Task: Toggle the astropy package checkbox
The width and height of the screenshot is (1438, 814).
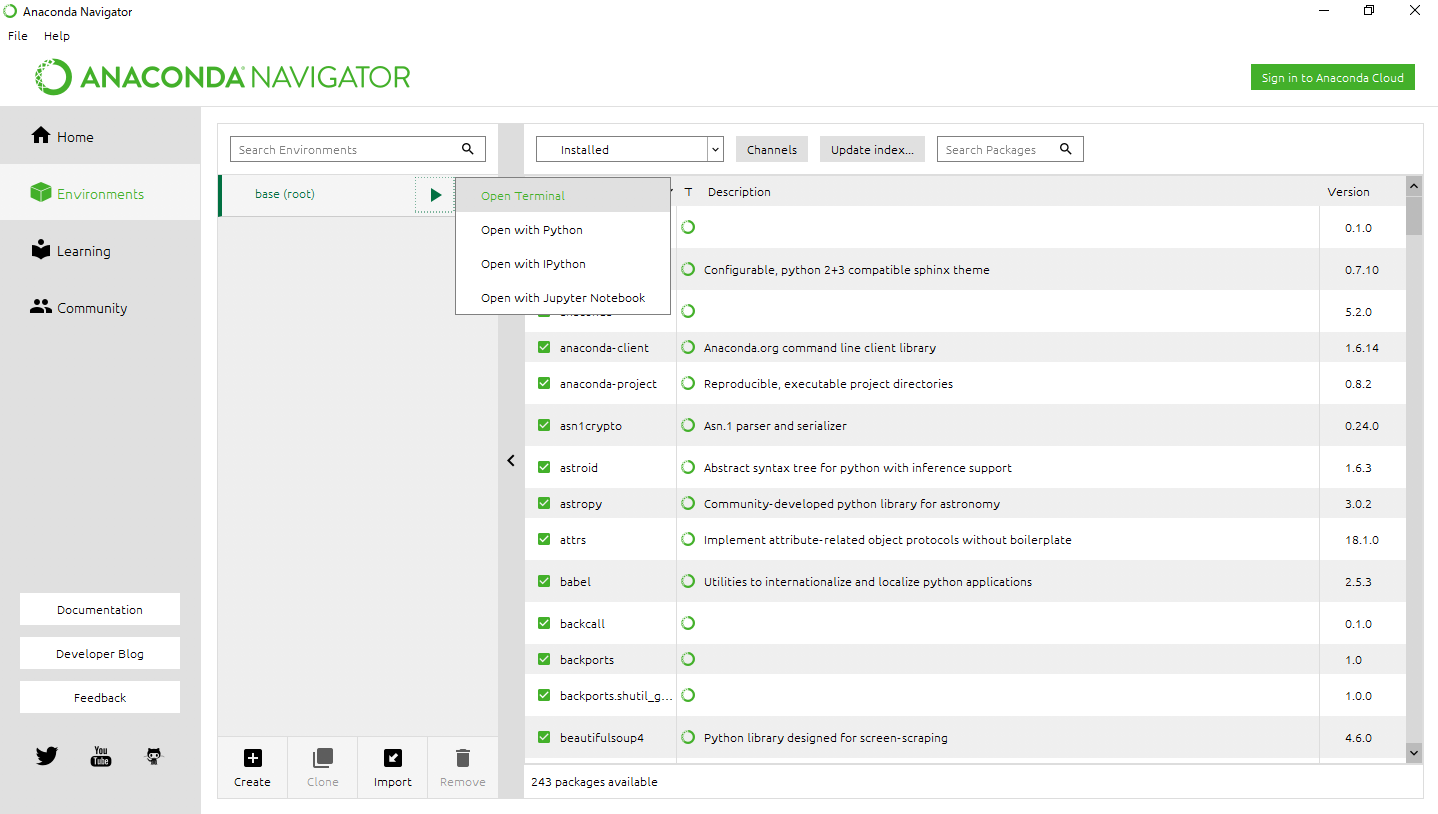Action: (x=544, y=503)
